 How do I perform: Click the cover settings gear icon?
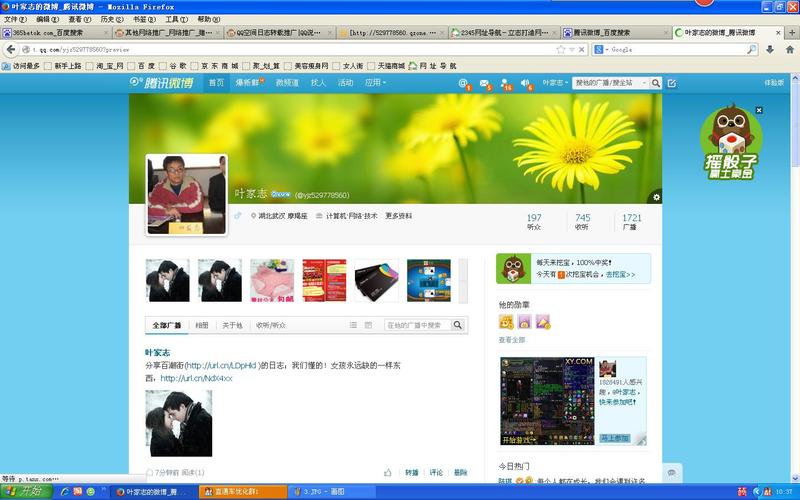tap(656, 197)
